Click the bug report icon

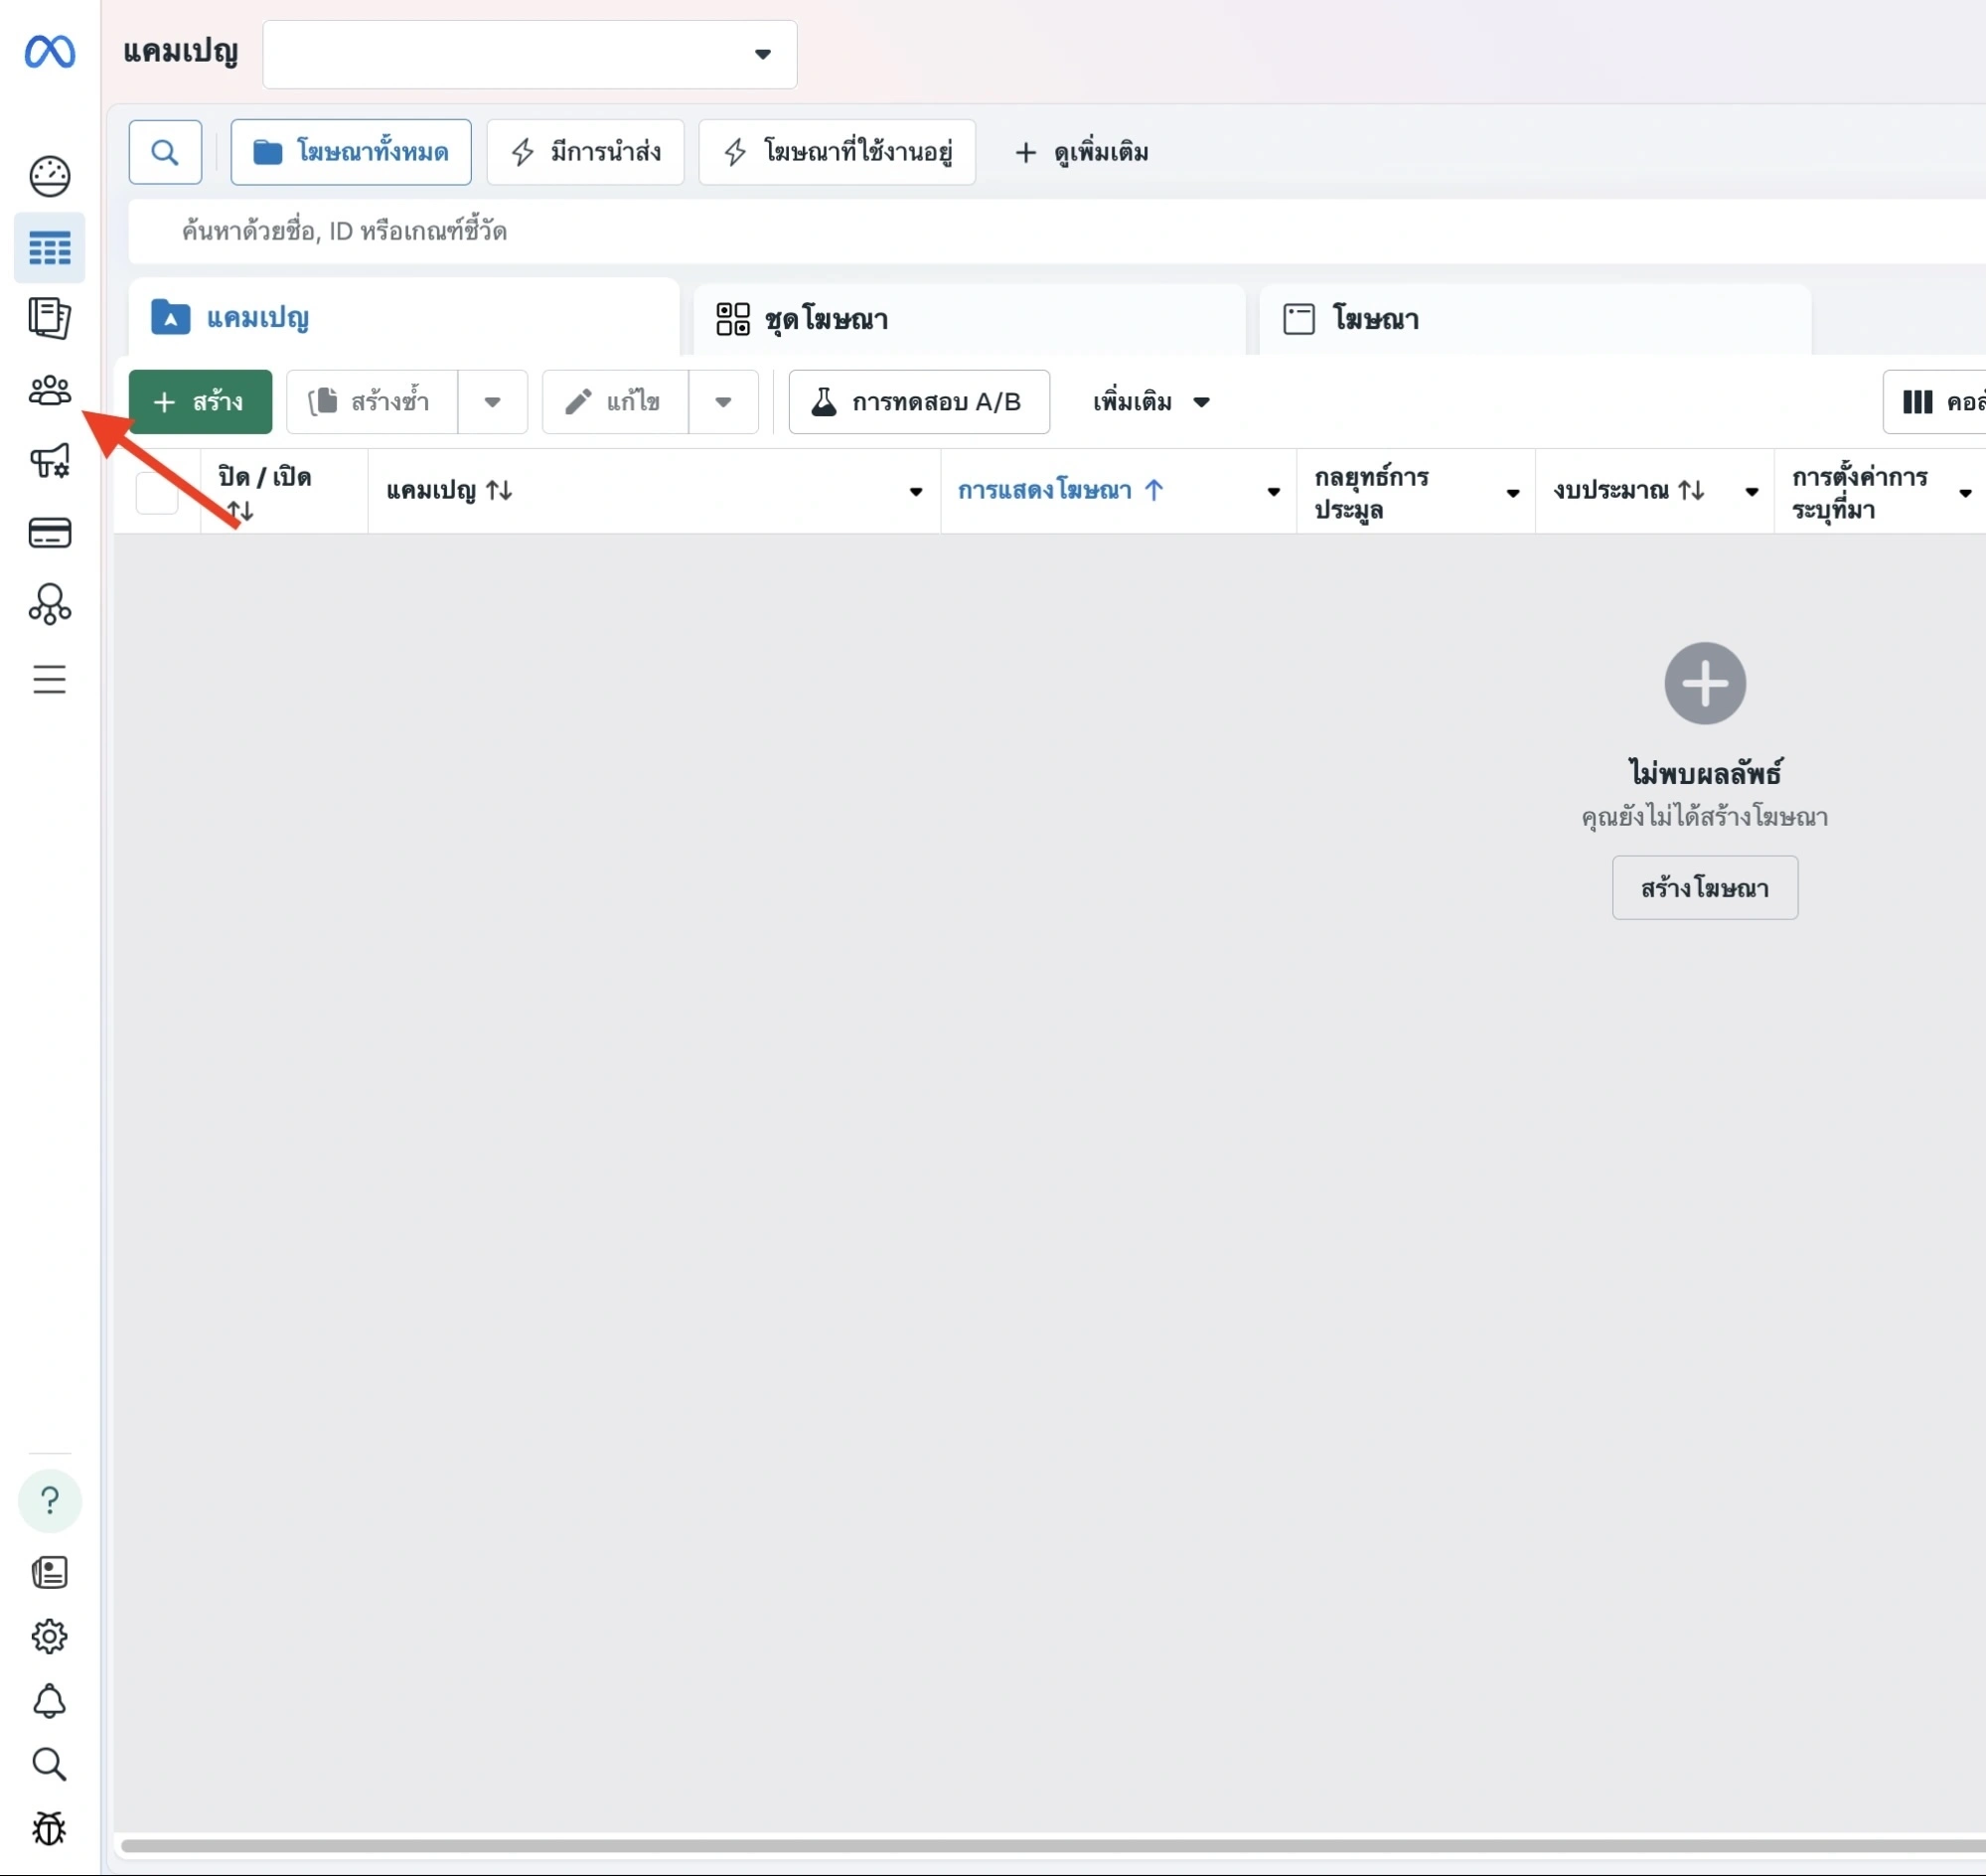49,1828
